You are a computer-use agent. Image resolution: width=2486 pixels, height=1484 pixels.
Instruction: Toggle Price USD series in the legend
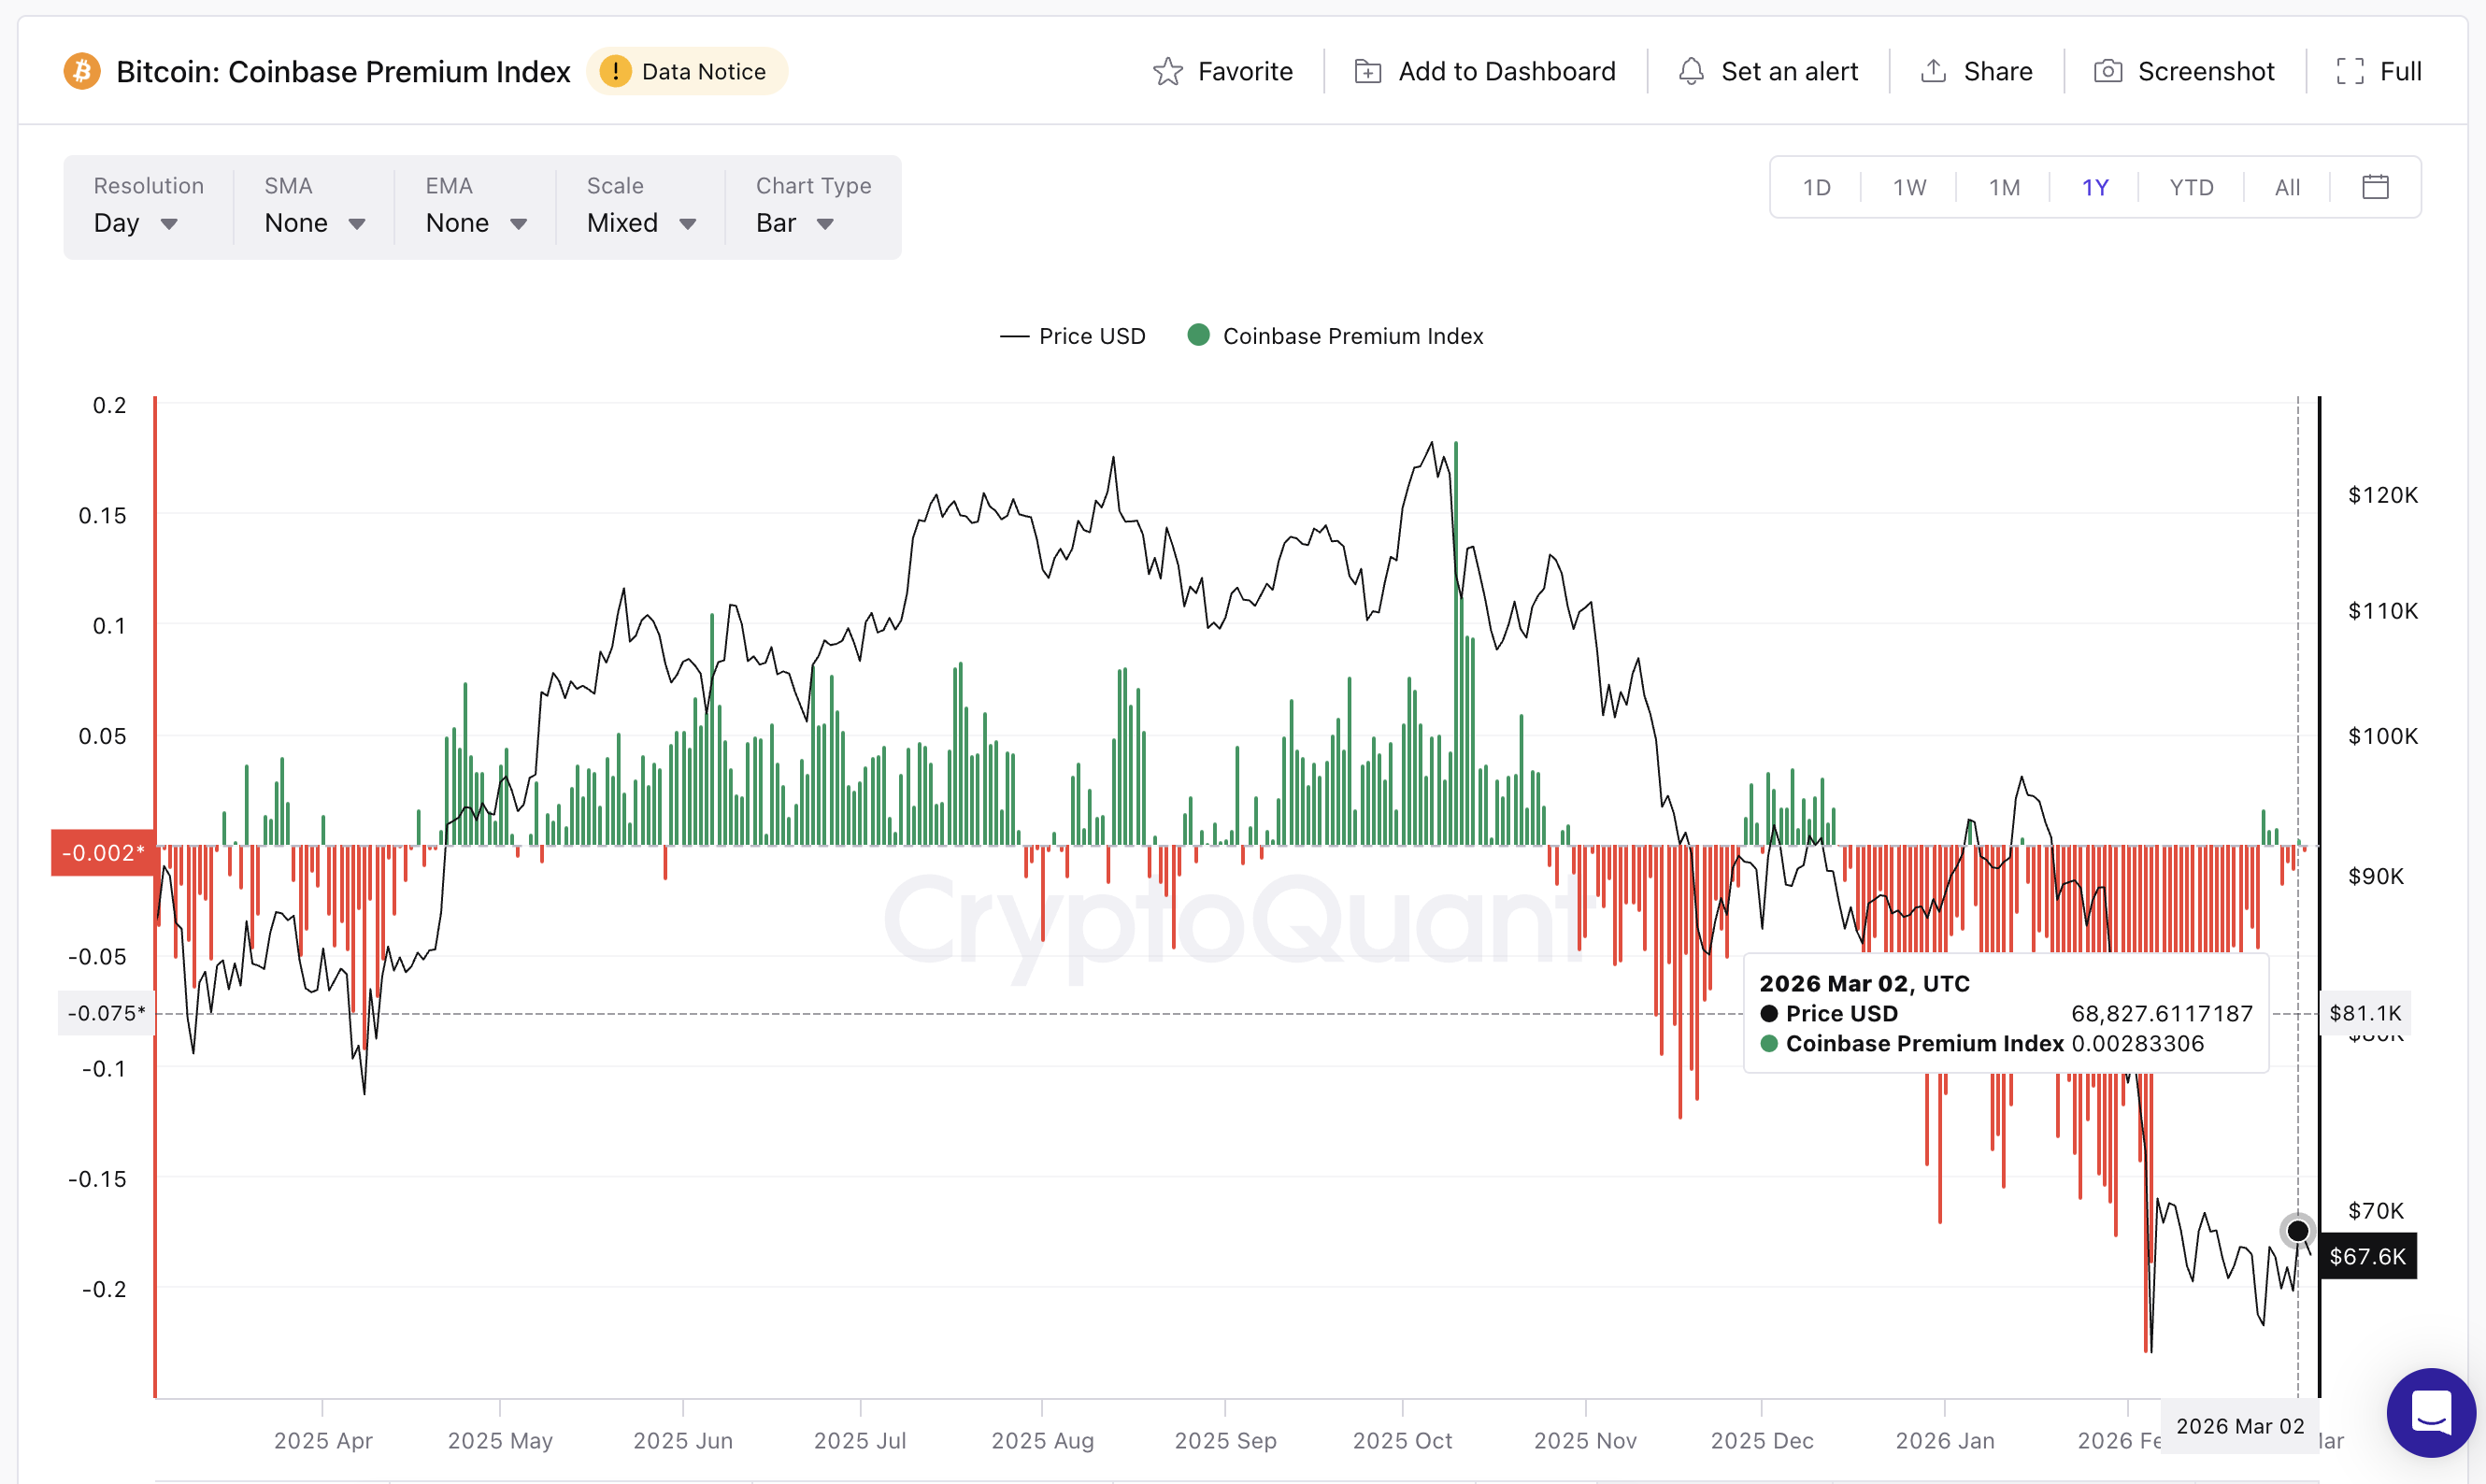coord(1074,336)
